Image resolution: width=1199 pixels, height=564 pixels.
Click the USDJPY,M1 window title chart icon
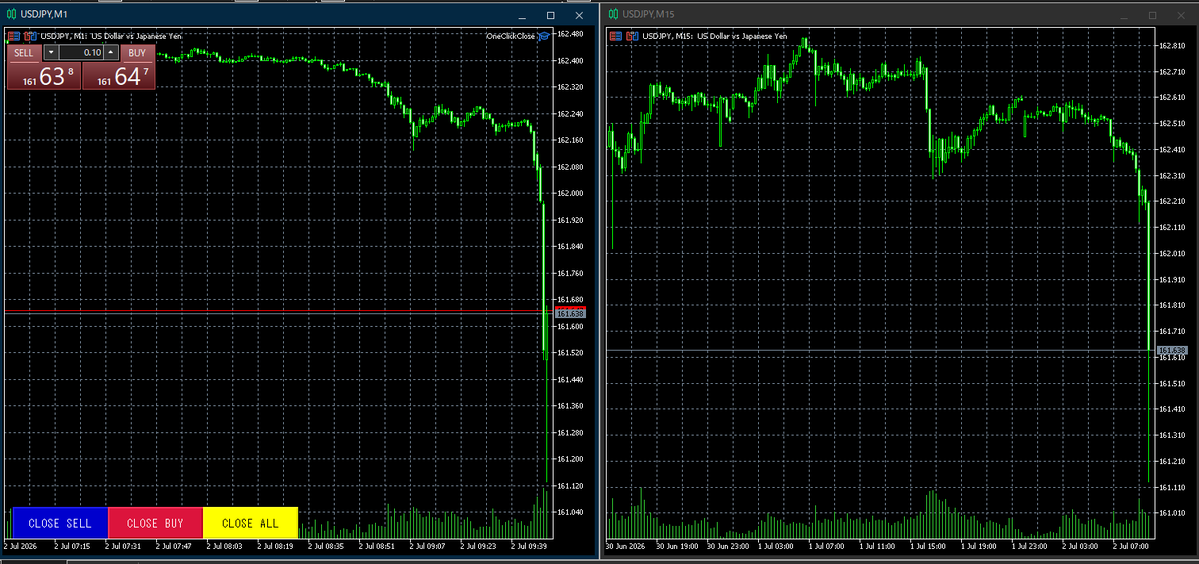[x=12, y=14]
